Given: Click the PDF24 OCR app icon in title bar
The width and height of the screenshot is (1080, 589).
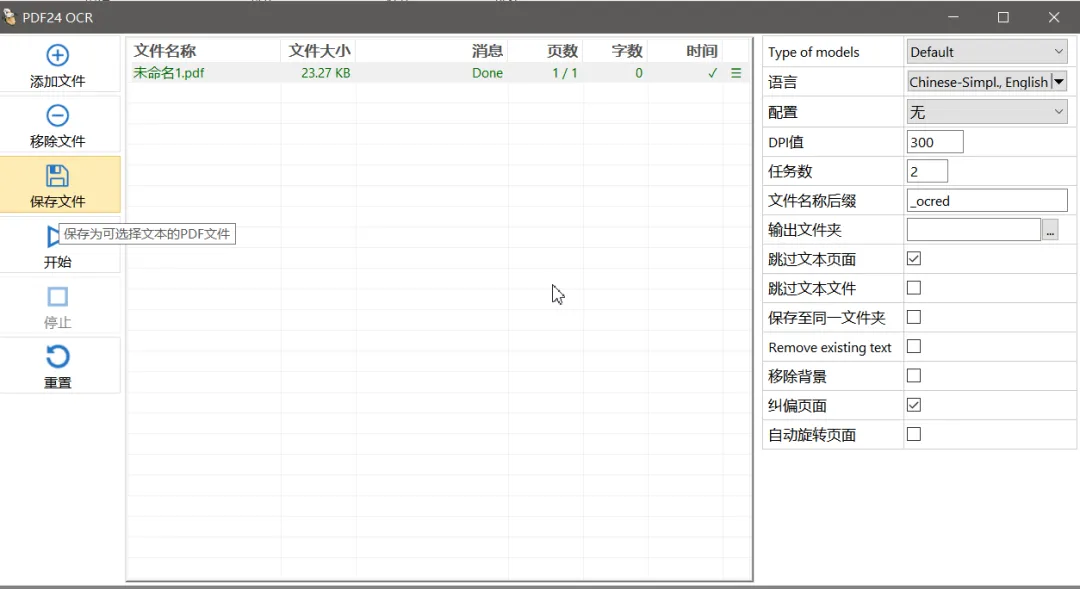Looking at the screenshot, I should click(9, 17).
